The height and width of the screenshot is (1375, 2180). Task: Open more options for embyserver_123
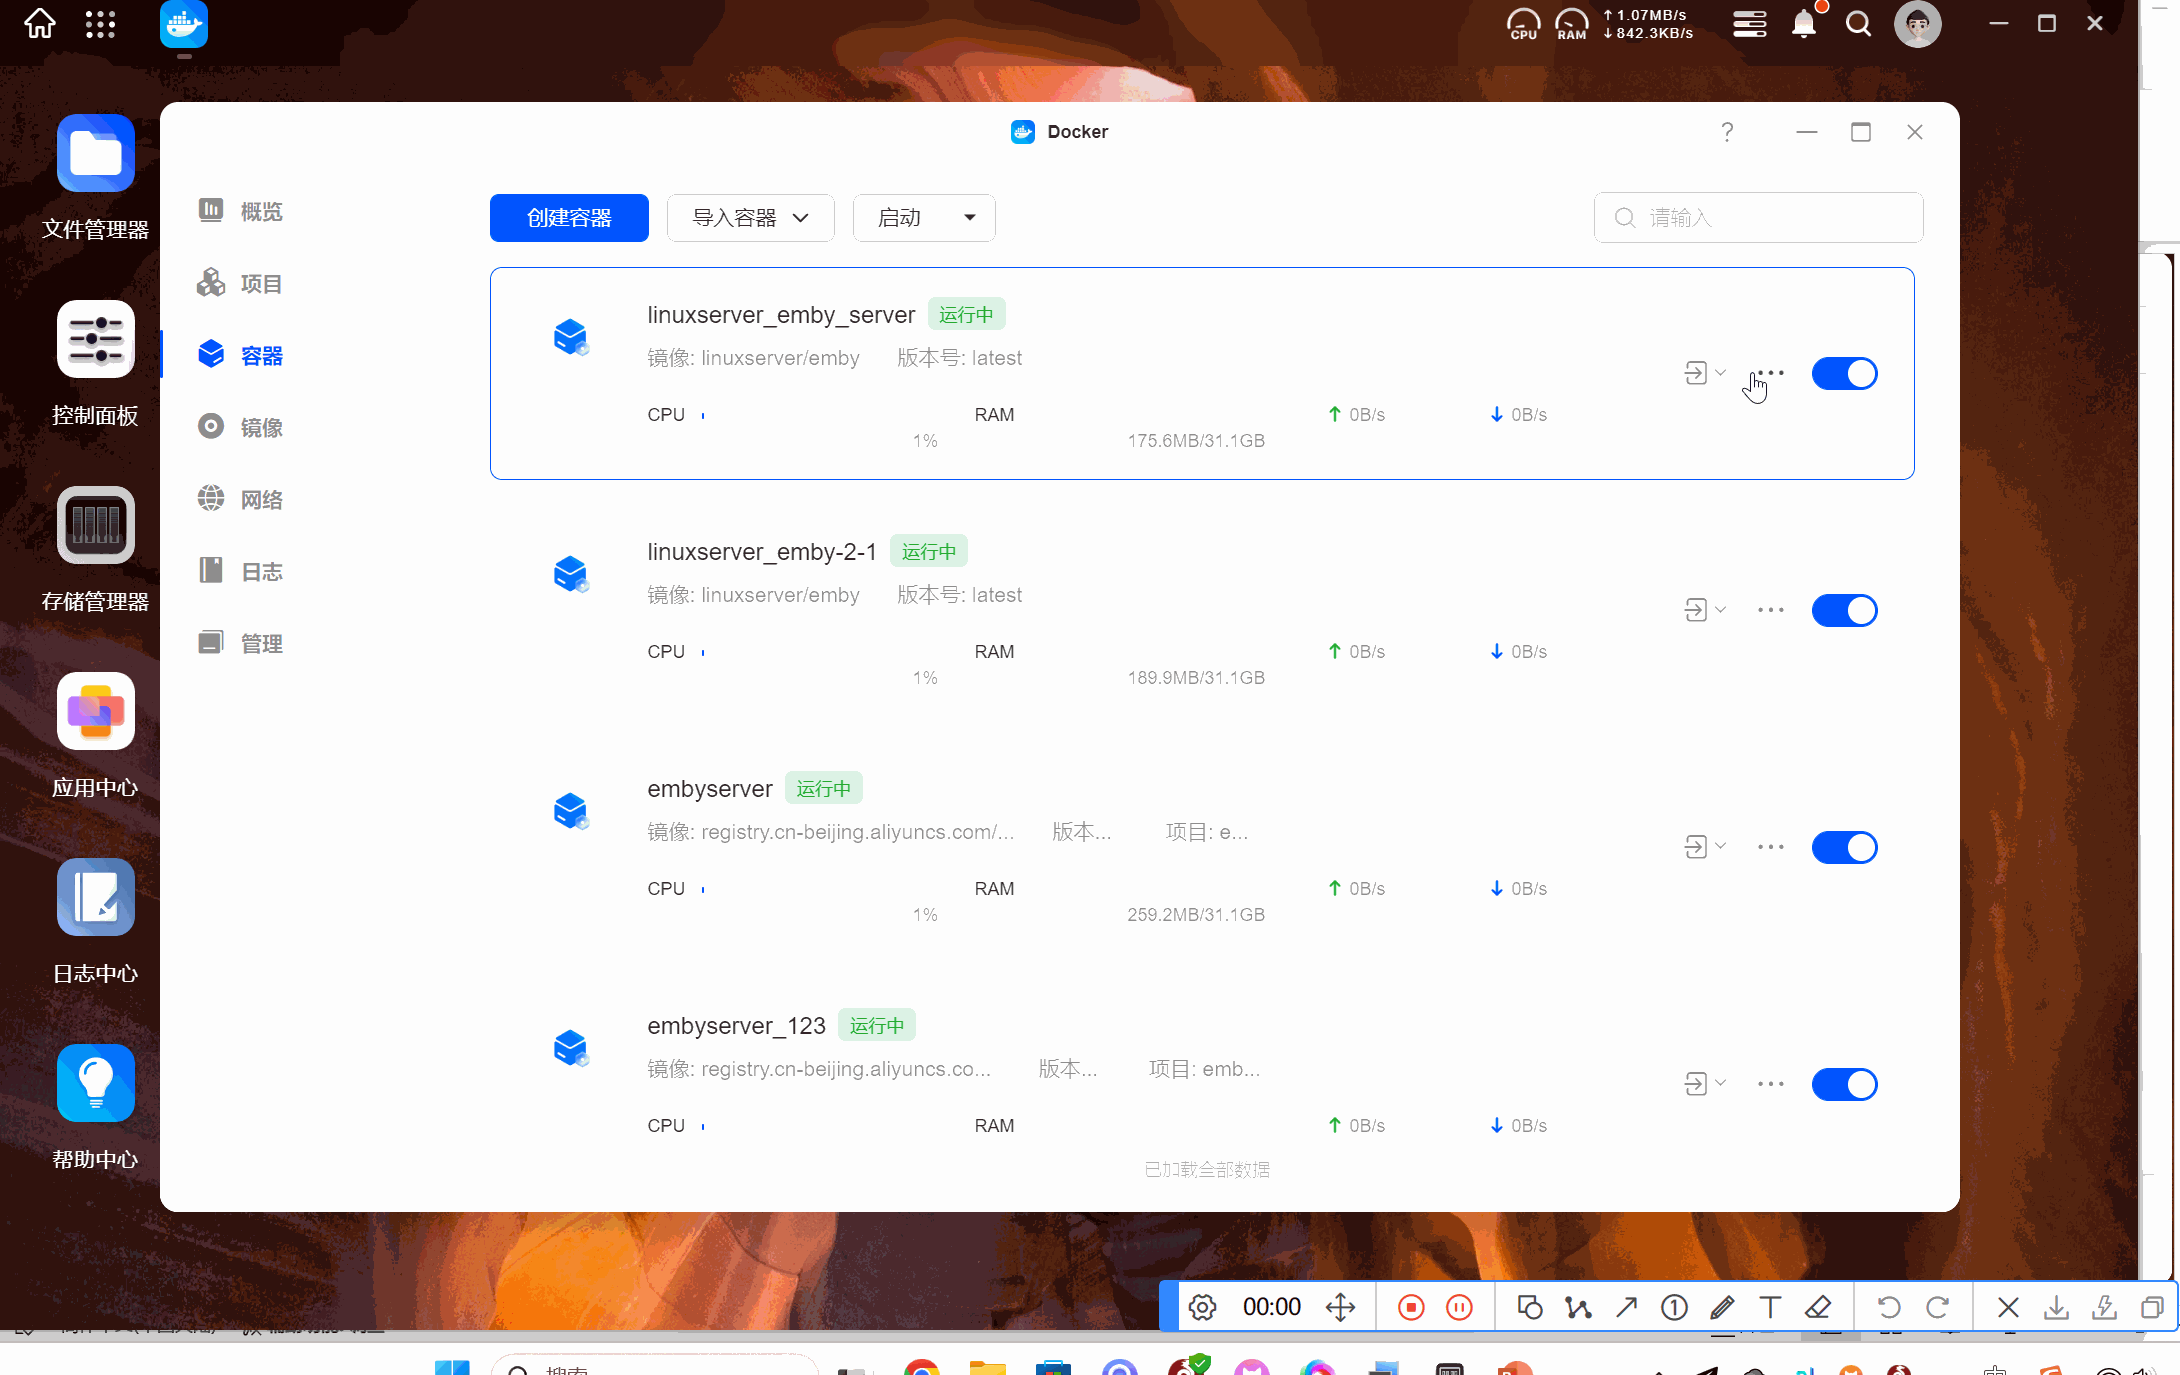1770,1084
